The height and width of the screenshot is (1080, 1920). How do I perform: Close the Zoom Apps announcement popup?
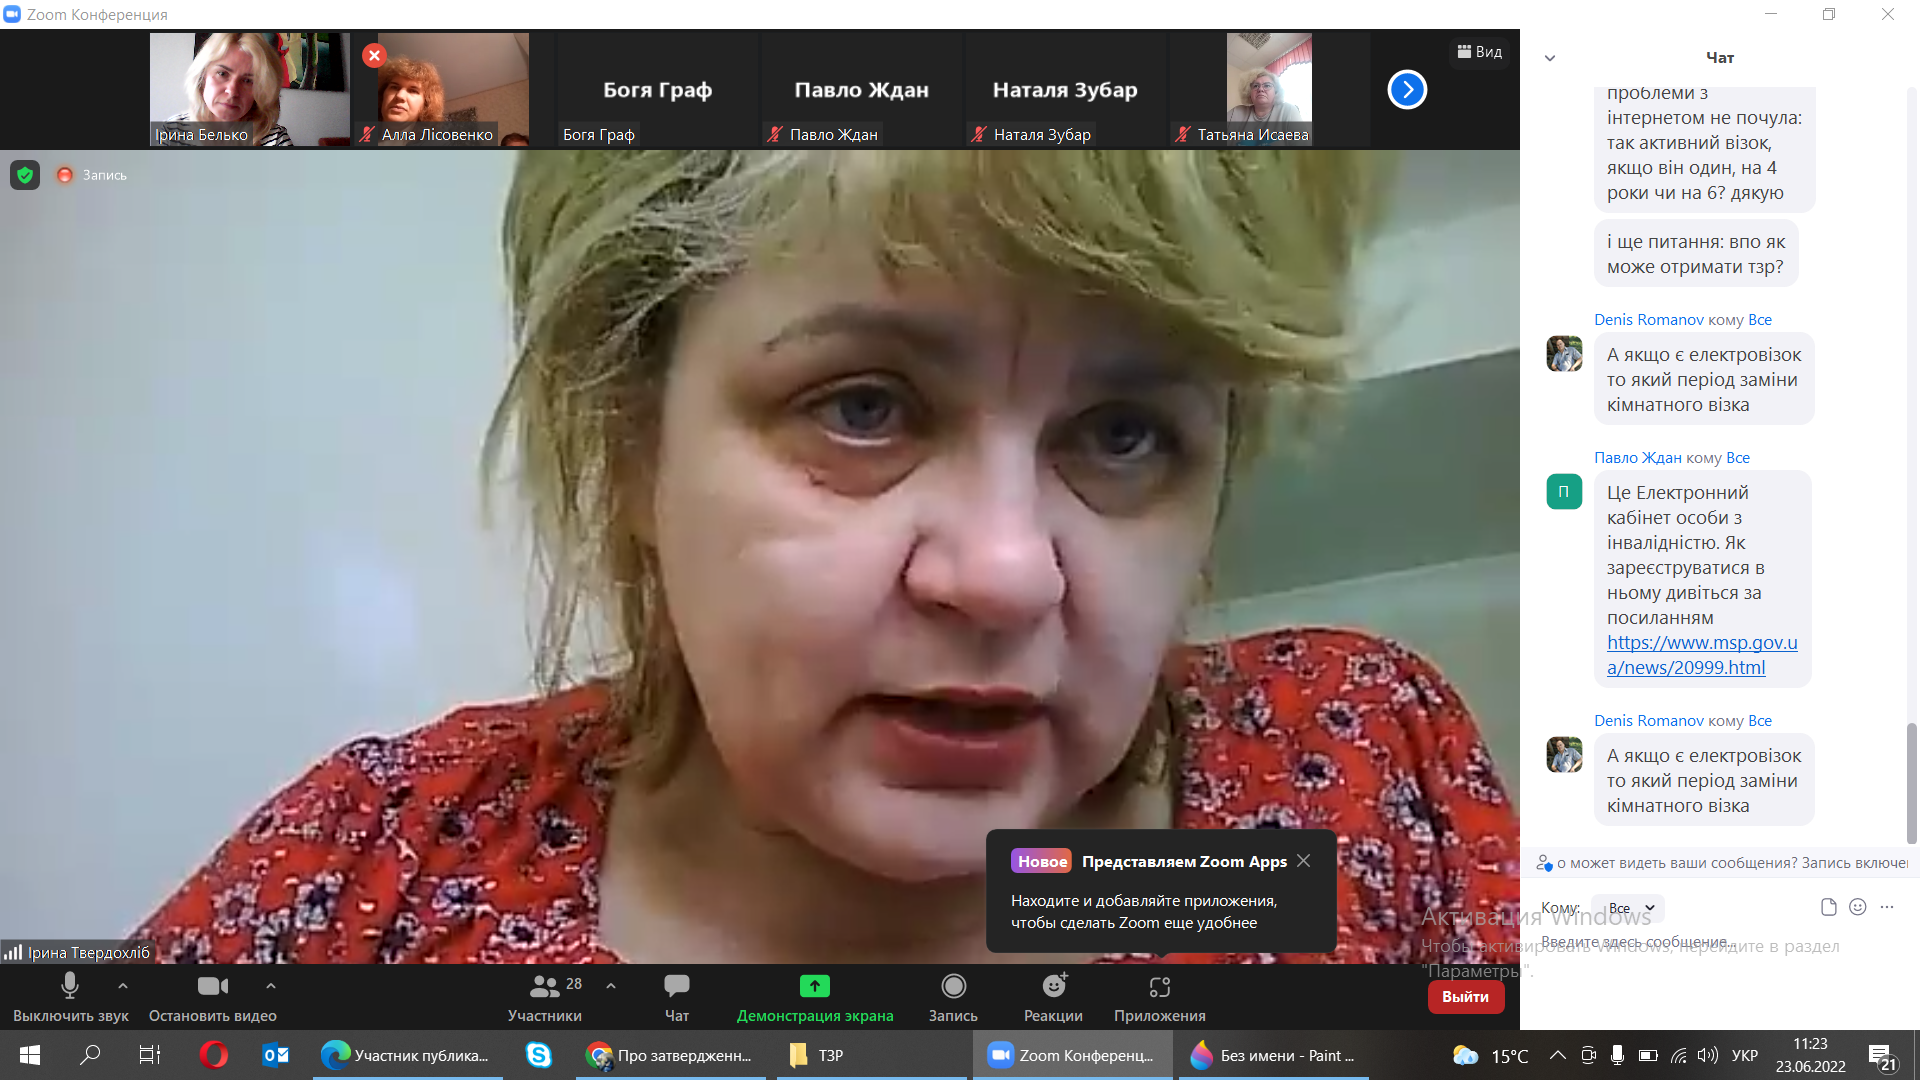pos(1303,861)
